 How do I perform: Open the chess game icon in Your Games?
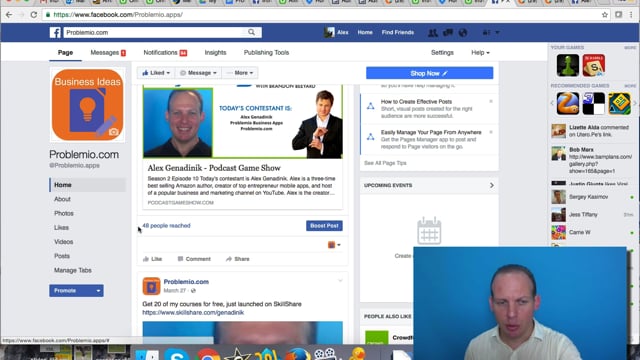click(568, 65)
